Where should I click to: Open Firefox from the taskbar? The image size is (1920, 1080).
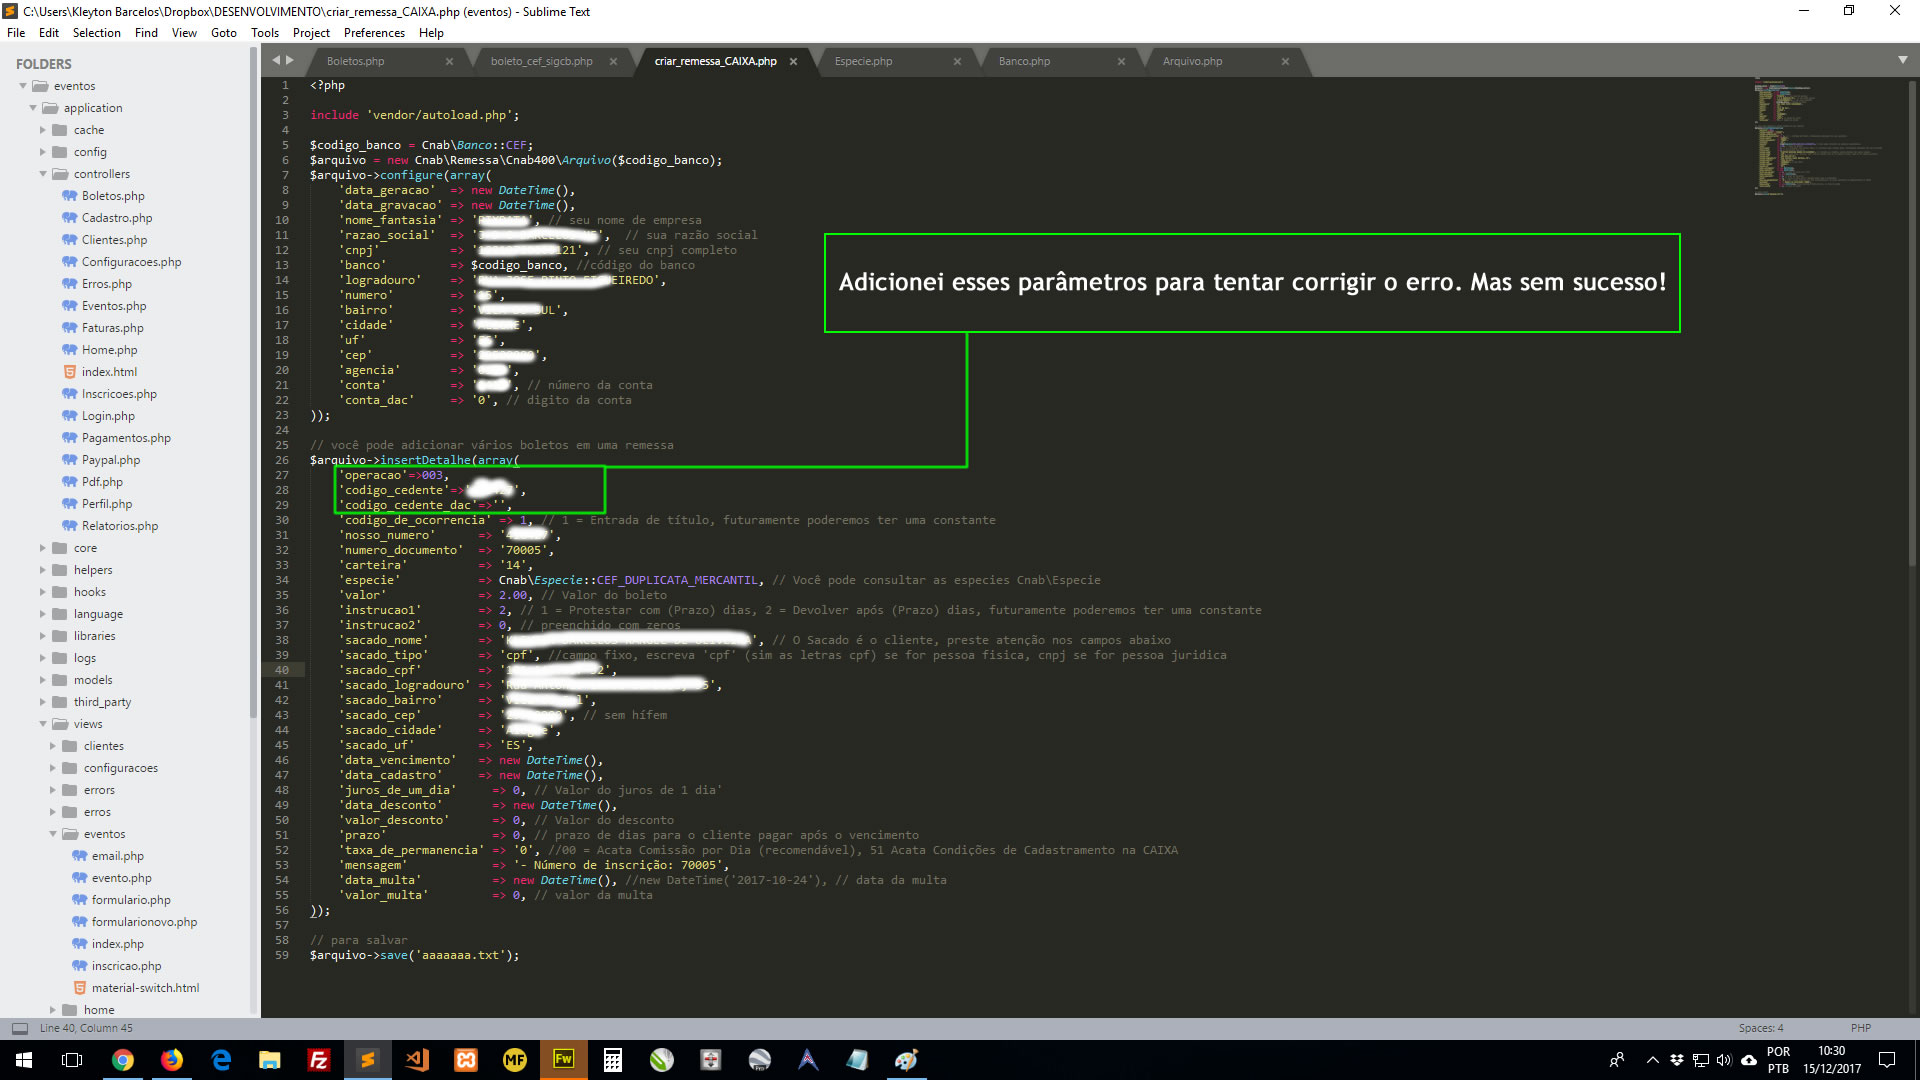click(x=172, y=1060)
